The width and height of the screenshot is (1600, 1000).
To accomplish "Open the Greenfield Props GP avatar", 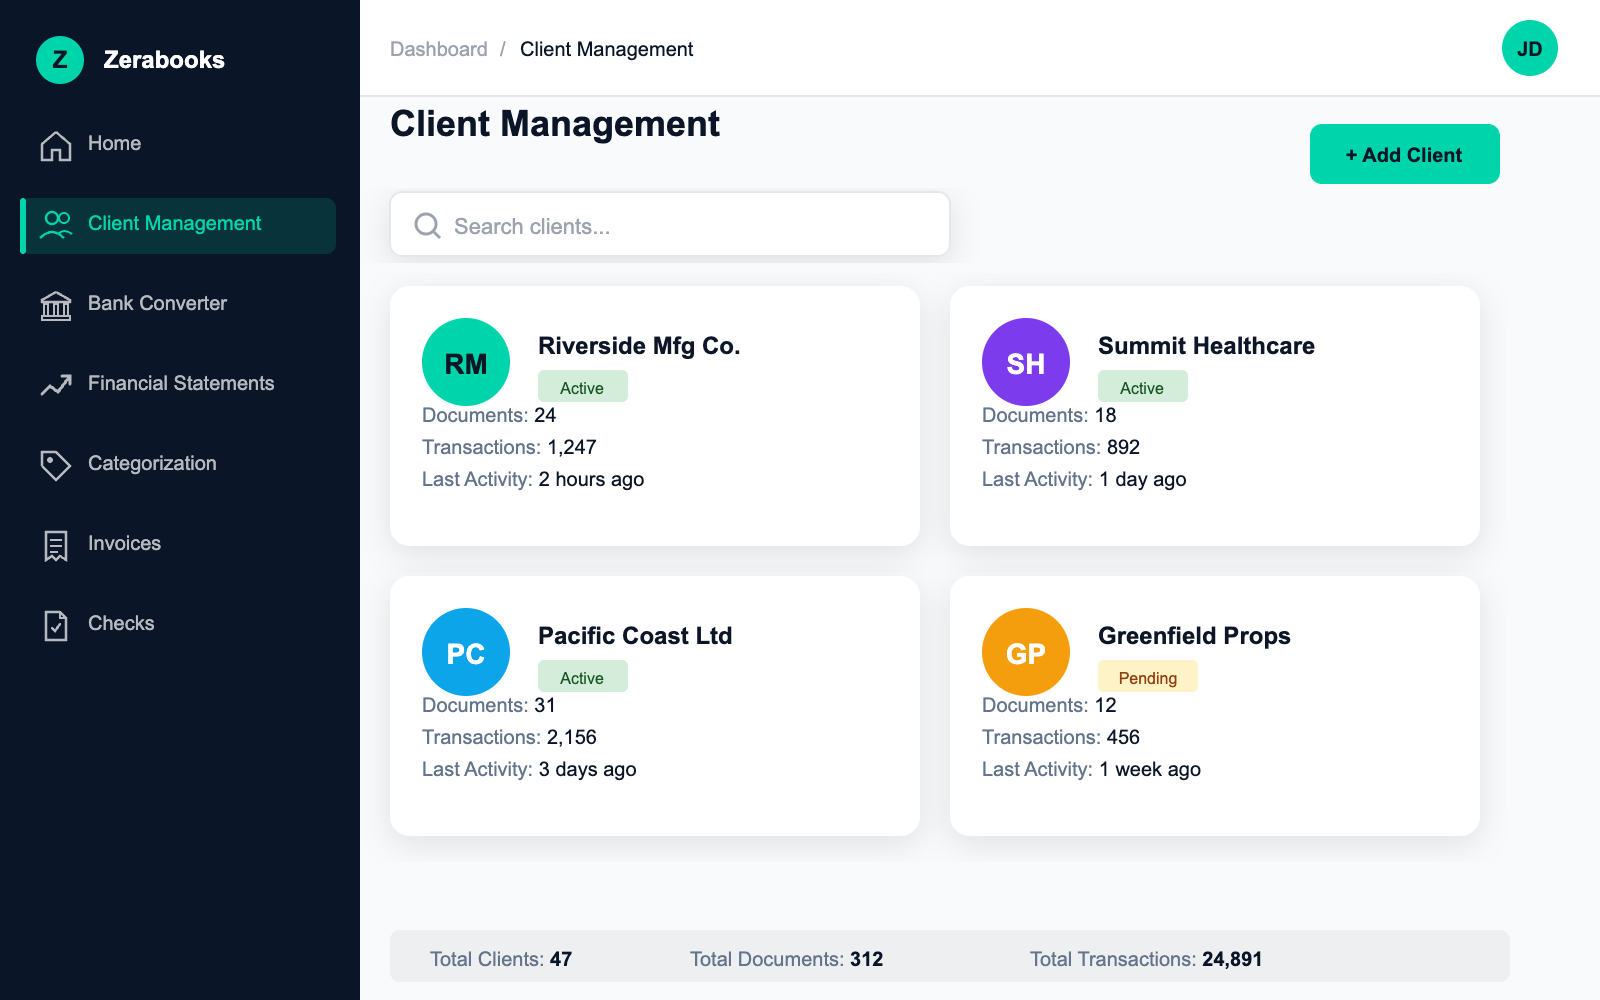I will (1026, 652).
